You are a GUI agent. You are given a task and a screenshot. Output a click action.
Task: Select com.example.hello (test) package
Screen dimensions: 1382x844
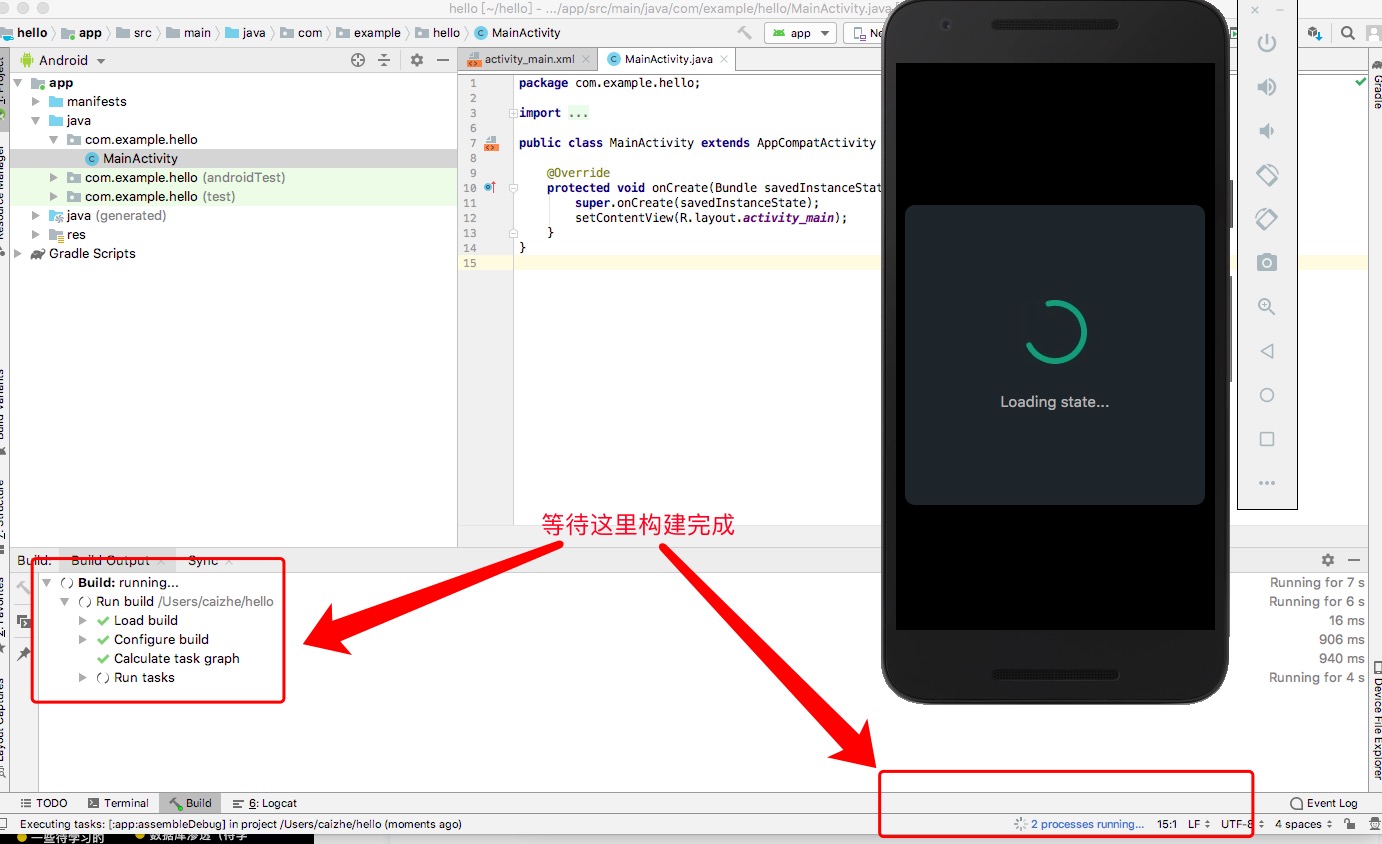pos(160,196)
